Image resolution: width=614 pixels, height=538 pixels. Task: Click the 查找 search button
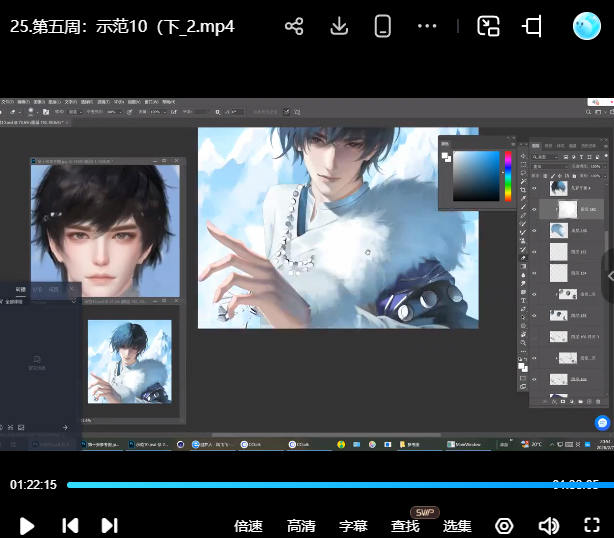[x=405, y=525]
